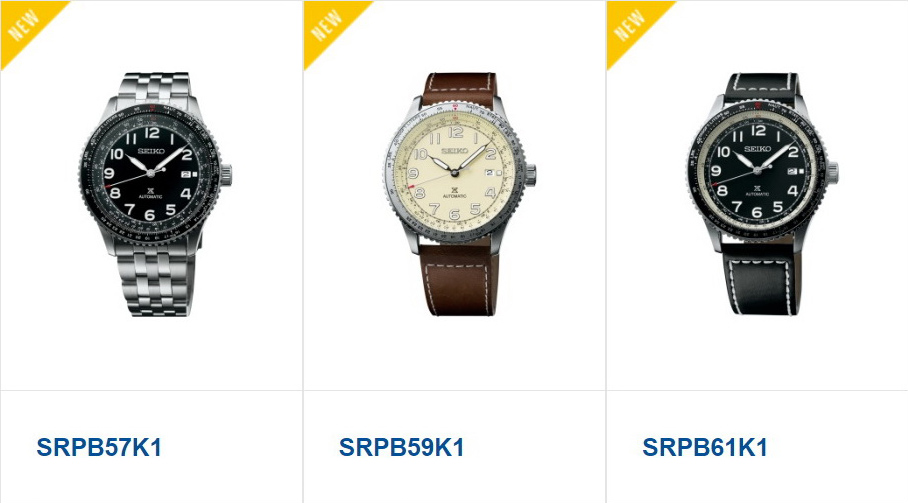Image resolution: width=908 pixels, height=503 pixels.
Task: Click the lower brown leather strap
Action: pyautogui.click(x=458, y=280)
